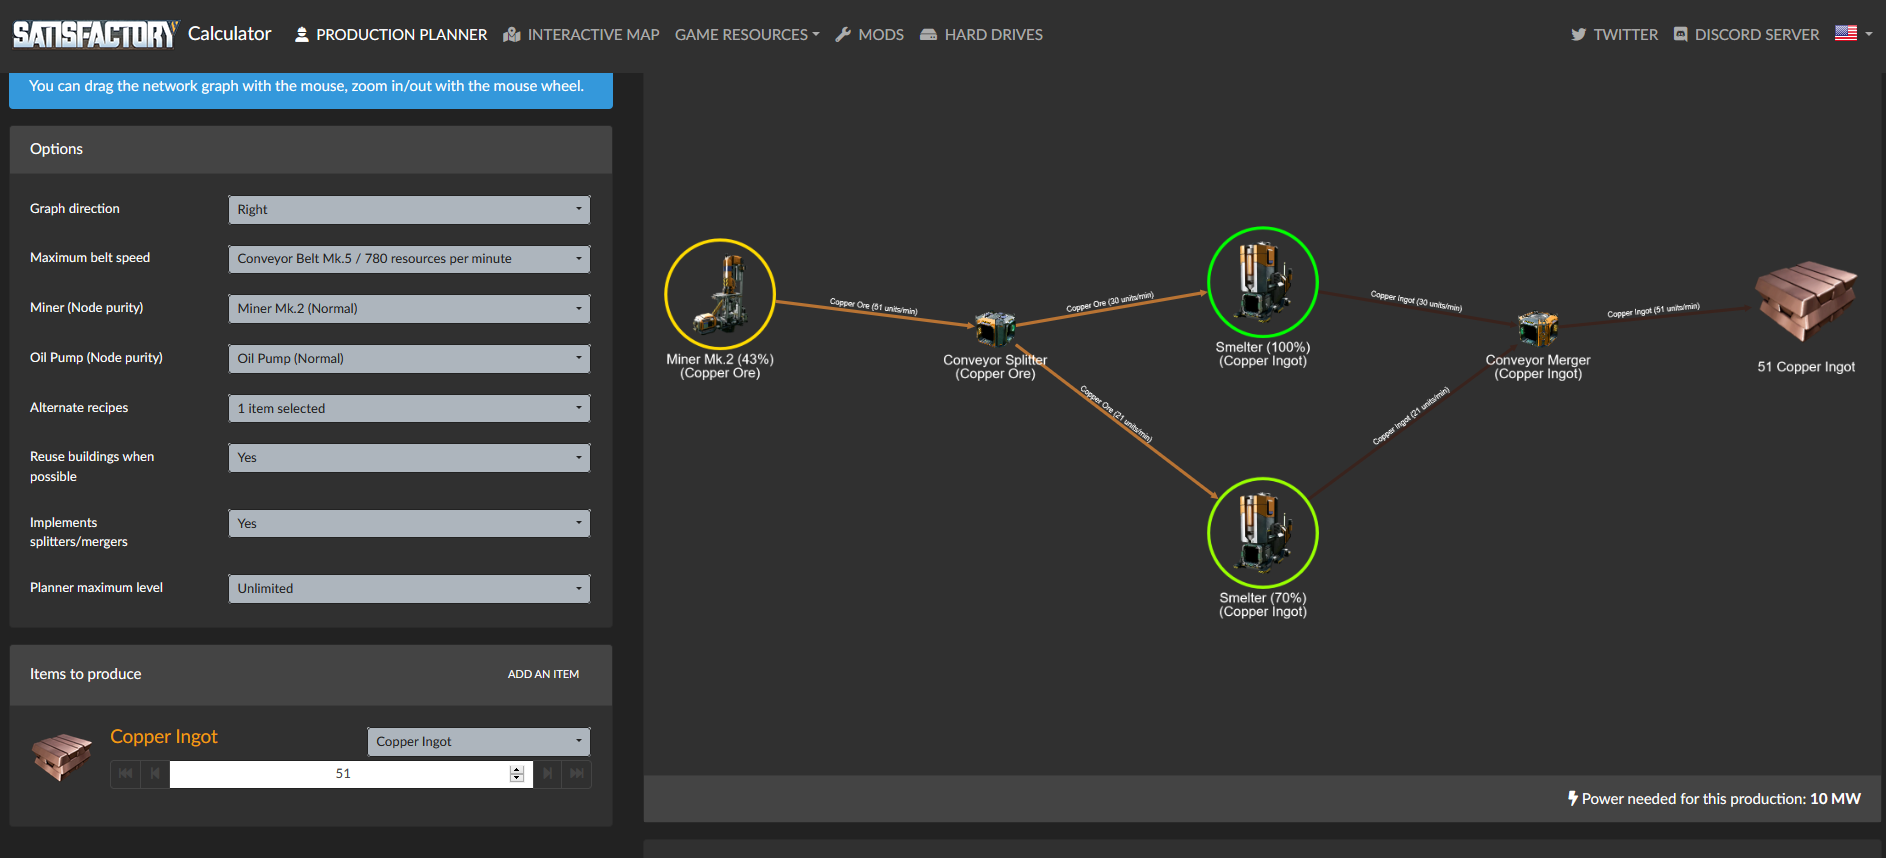1886x858 pixels.
Task: Open the Copper Ingot item selector
Action: [x=479, y=742]
